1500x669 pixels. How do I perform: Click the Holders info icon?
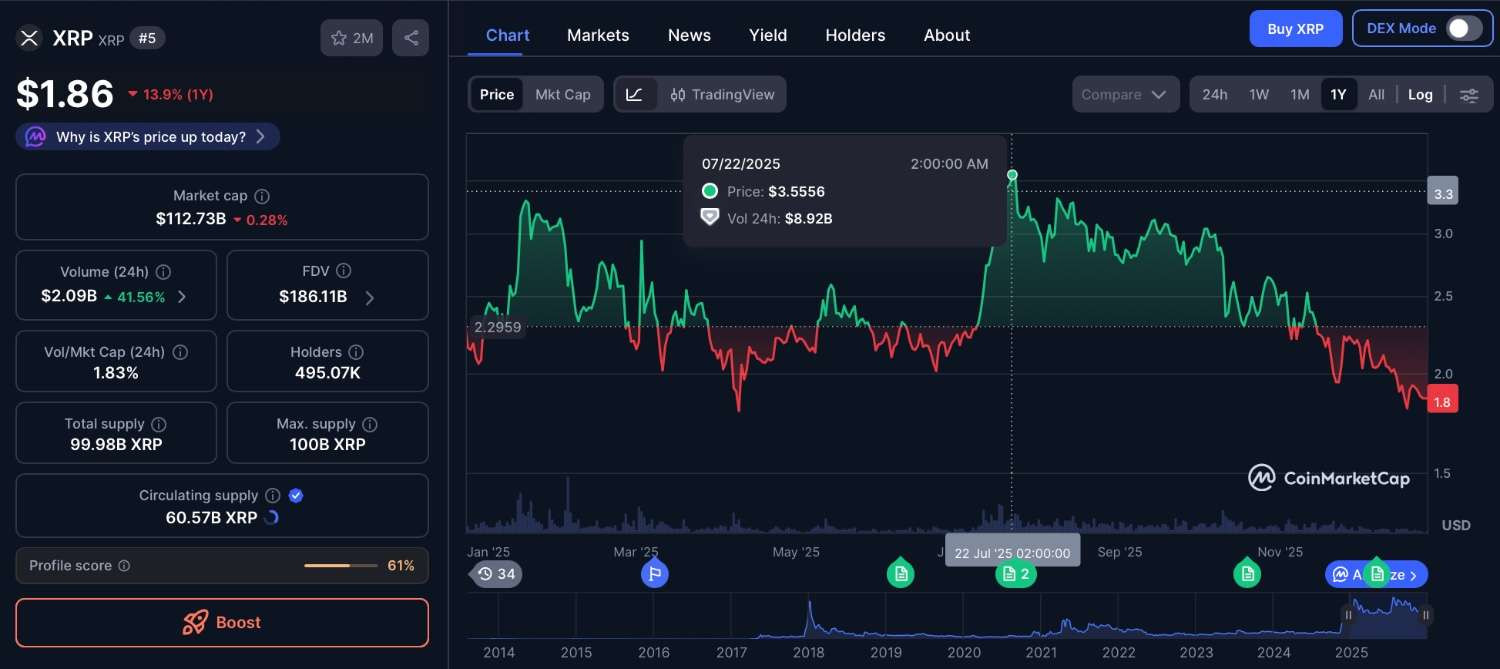pyautogui.click(x=356, y=352)
